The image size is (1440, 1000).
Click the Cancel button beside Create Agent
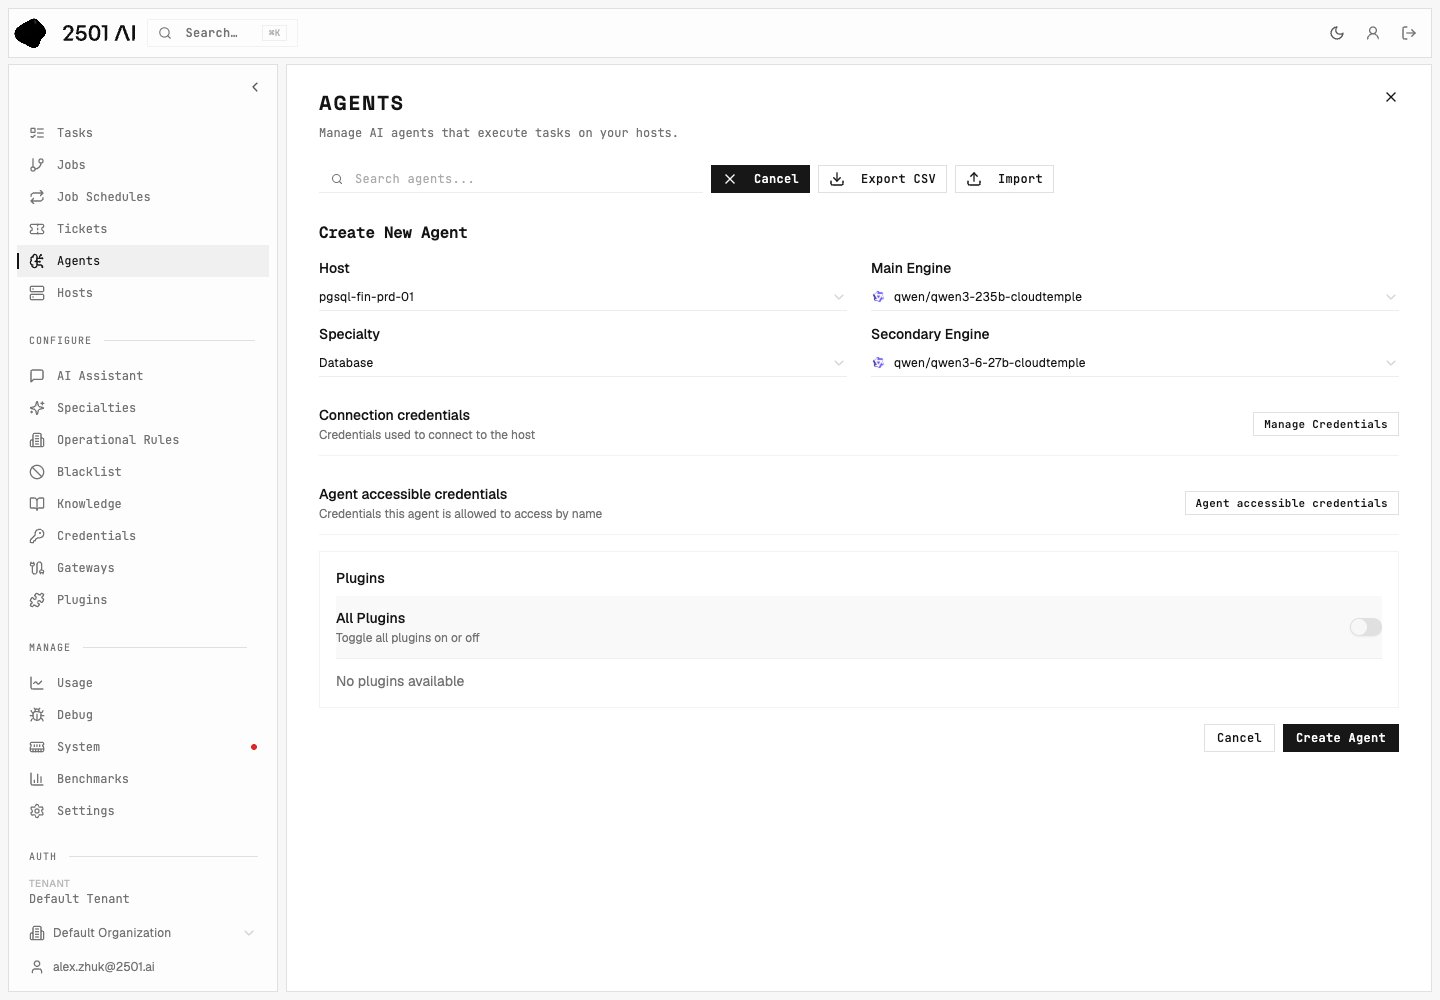point(1239,738)
